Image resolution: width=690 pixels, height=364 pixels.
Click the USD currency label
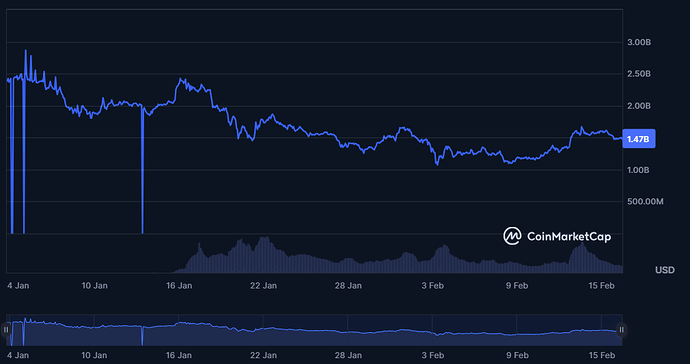[664, 270]
